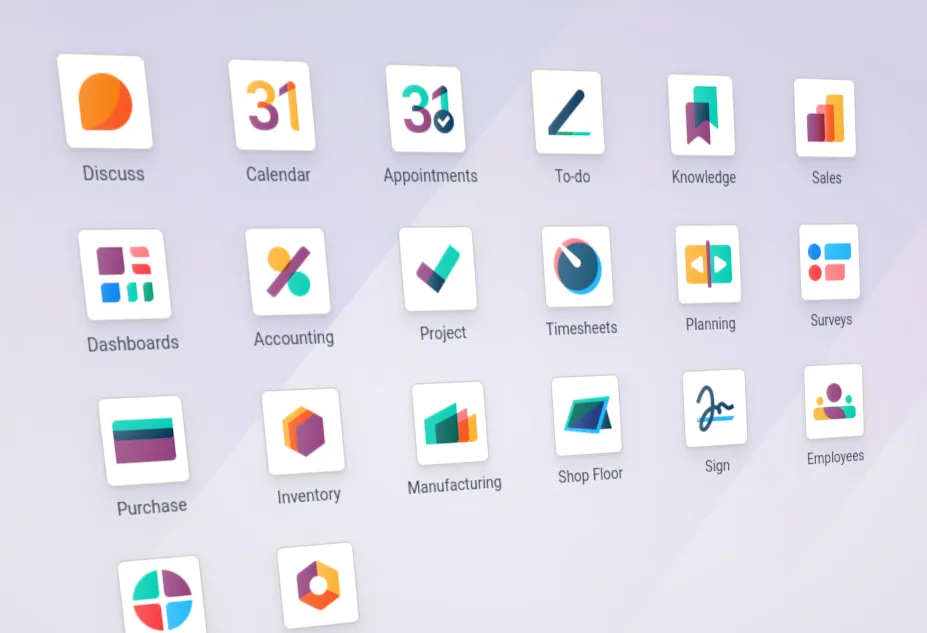Launch the Employees people icon
This screenshot has height=633, width=927.
(x=834, y=401)
